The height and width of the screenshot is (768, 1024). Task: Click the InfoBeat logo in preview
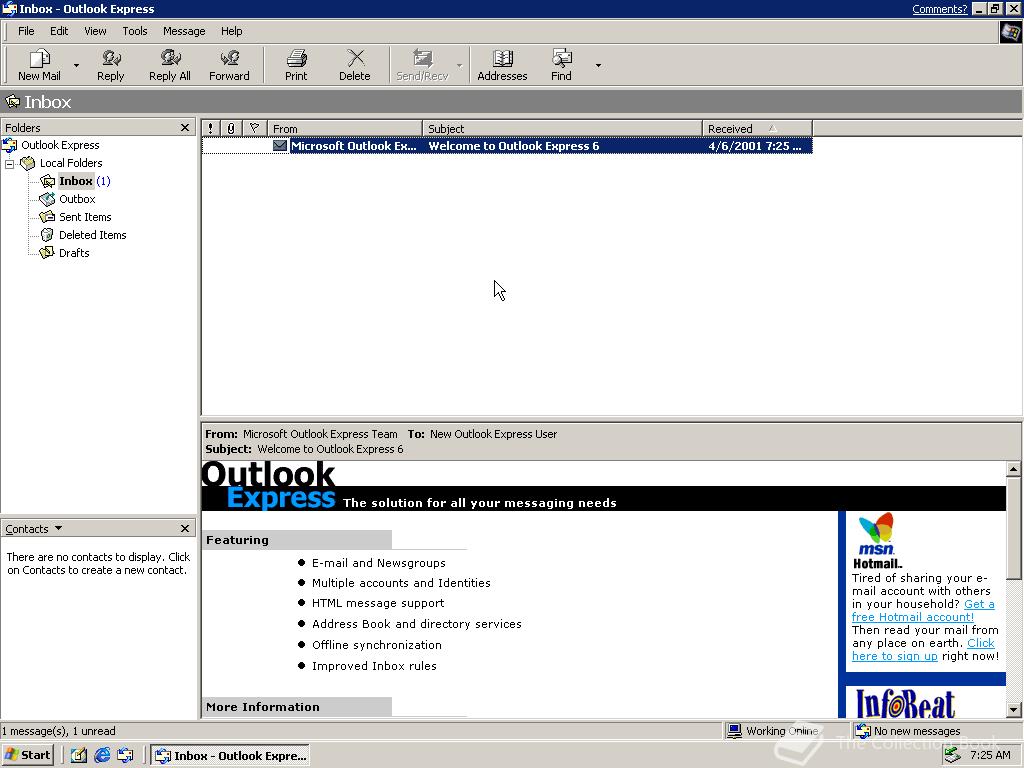(x=905, y=704)
